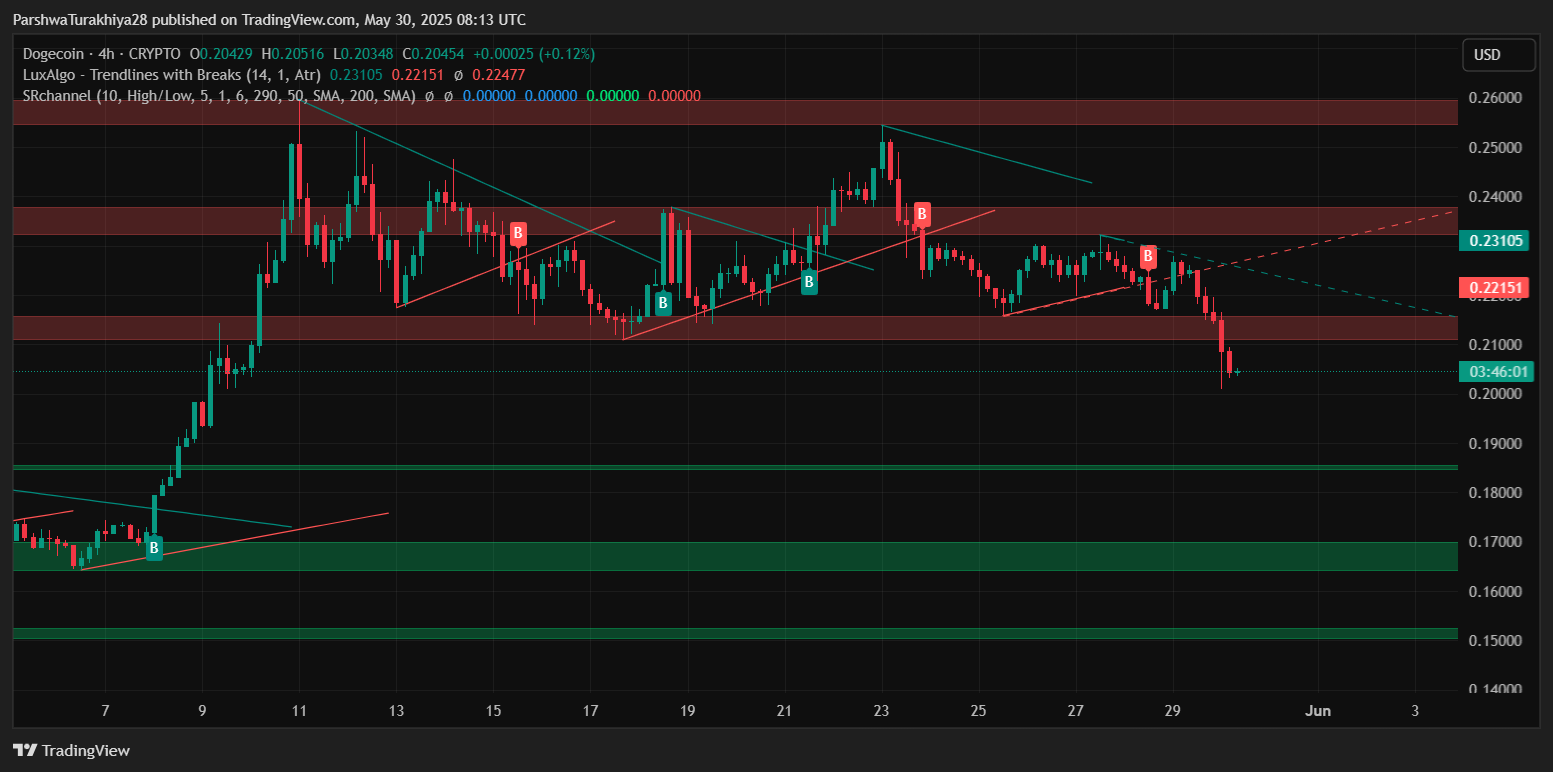This screenshot has height=772, width=1553.
Task: Select the green B marker near May 21
Action: click(809, 282)
